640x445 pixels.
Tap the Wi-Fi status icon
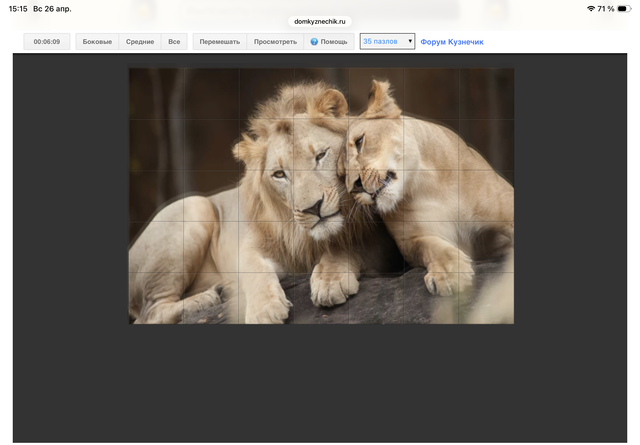coord(590,8)
